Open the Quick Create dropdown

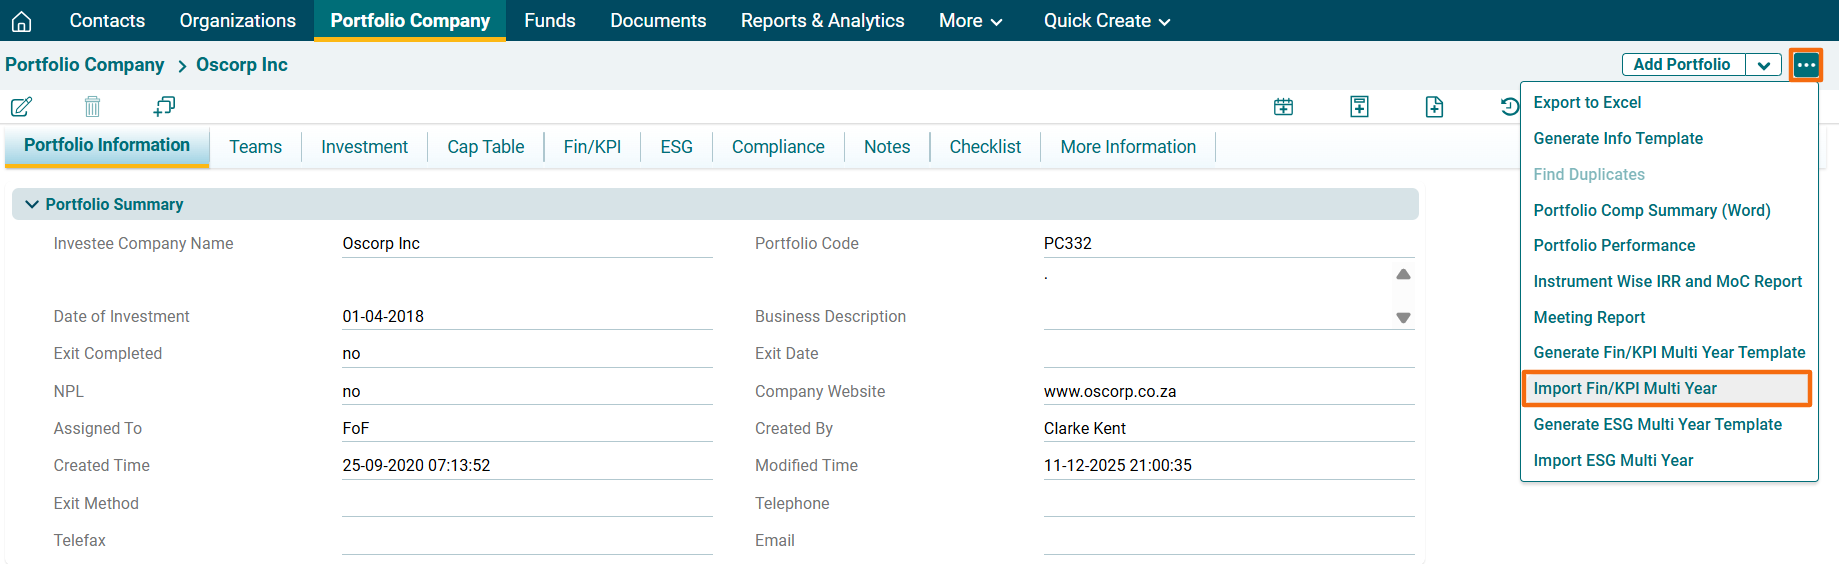(1106, 21)
